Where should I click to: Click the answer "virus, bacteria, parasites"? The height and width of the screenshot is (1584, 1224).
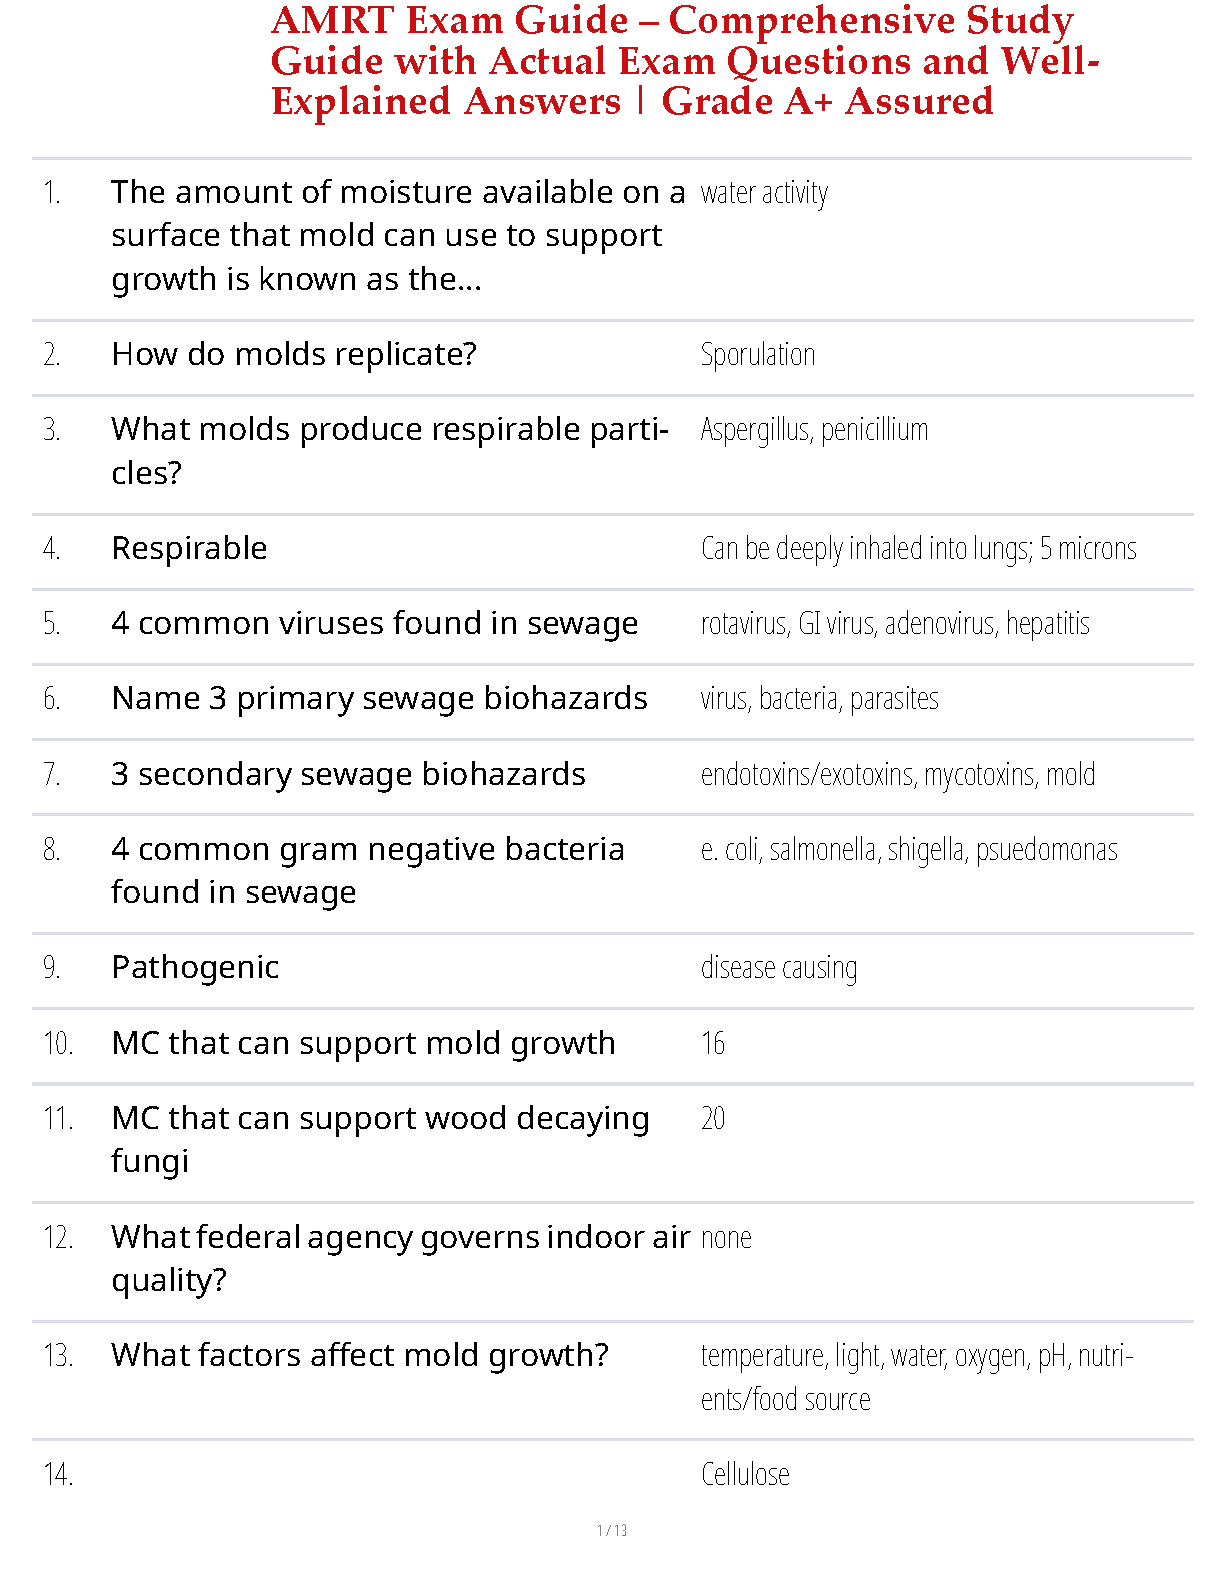point(819,699)
